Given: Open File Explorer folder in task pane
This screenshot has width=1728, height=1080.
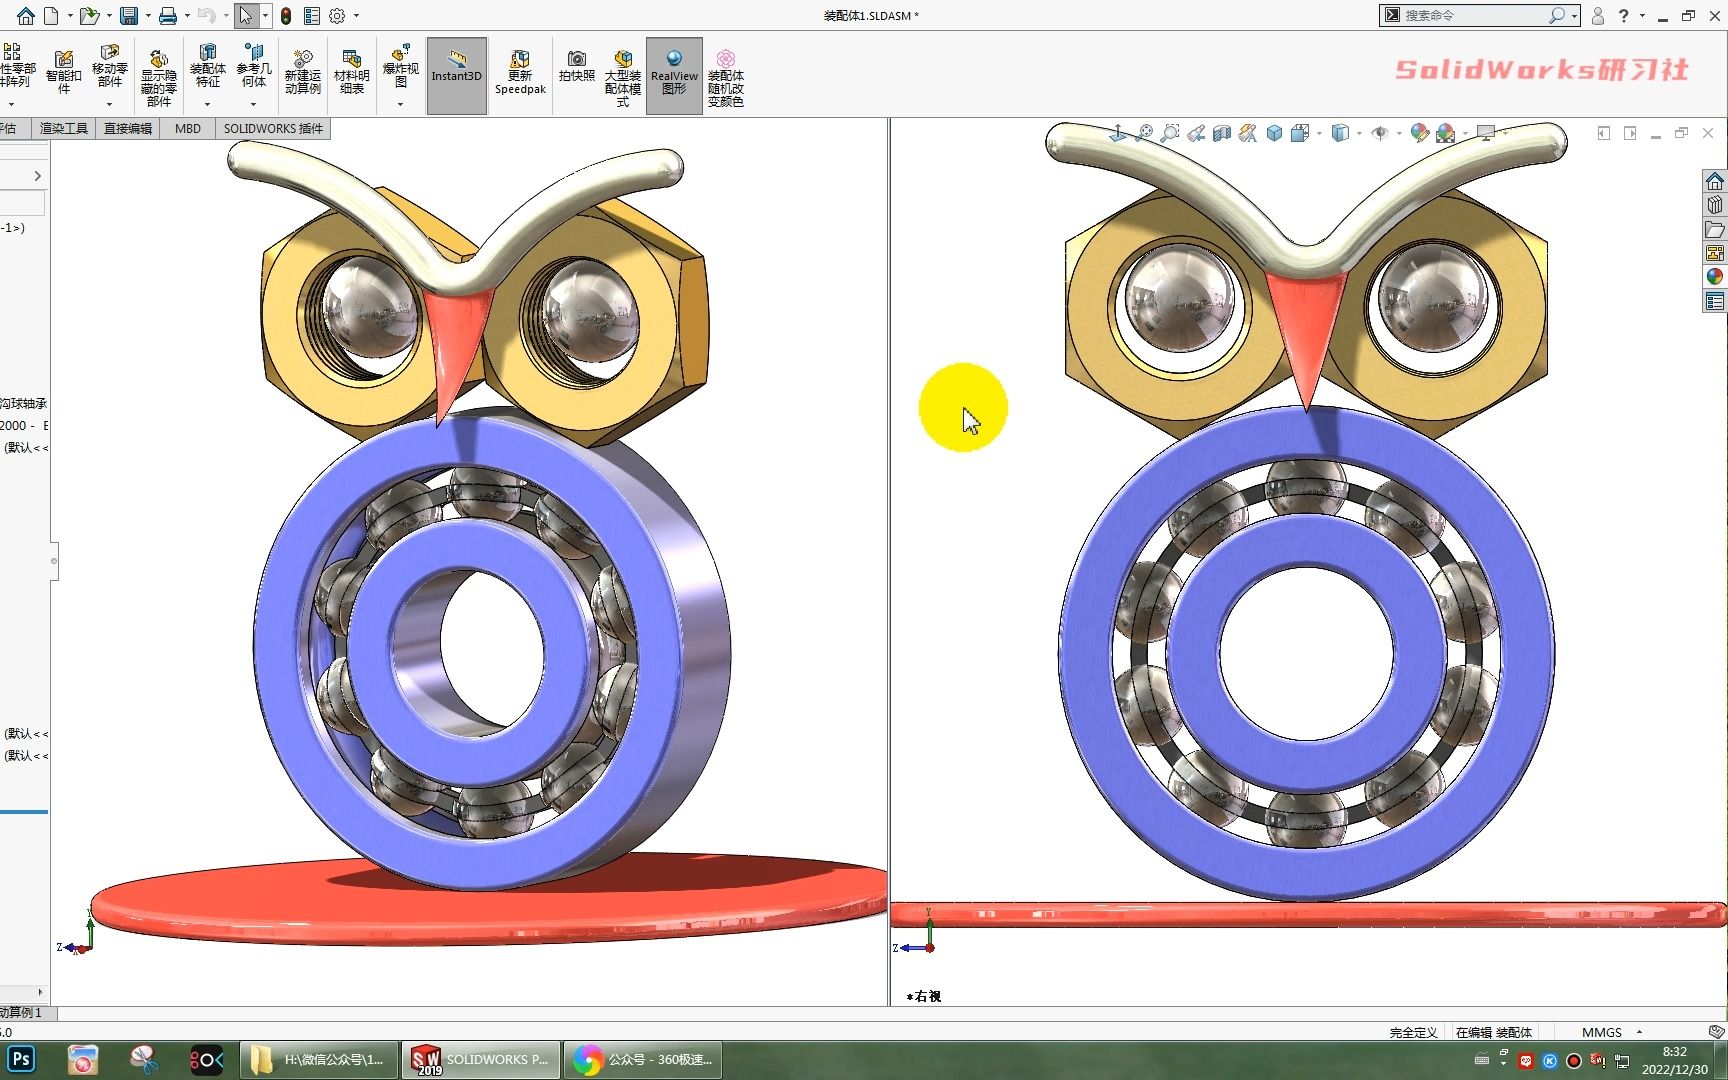Looking at the screenshot, I should [x=1715, y=229].
